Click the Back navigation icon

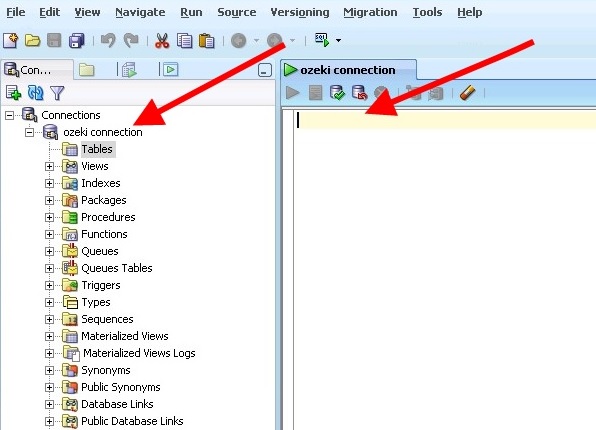(x=239, y=40)
